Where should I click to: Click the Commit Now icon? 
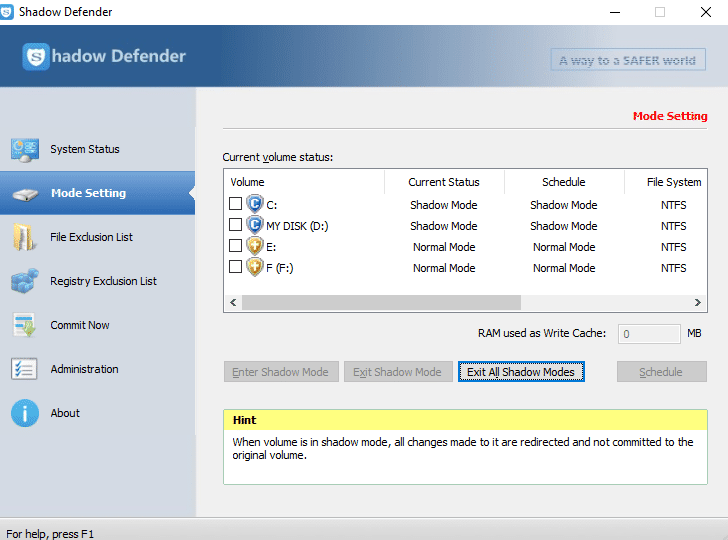[24, 325]
